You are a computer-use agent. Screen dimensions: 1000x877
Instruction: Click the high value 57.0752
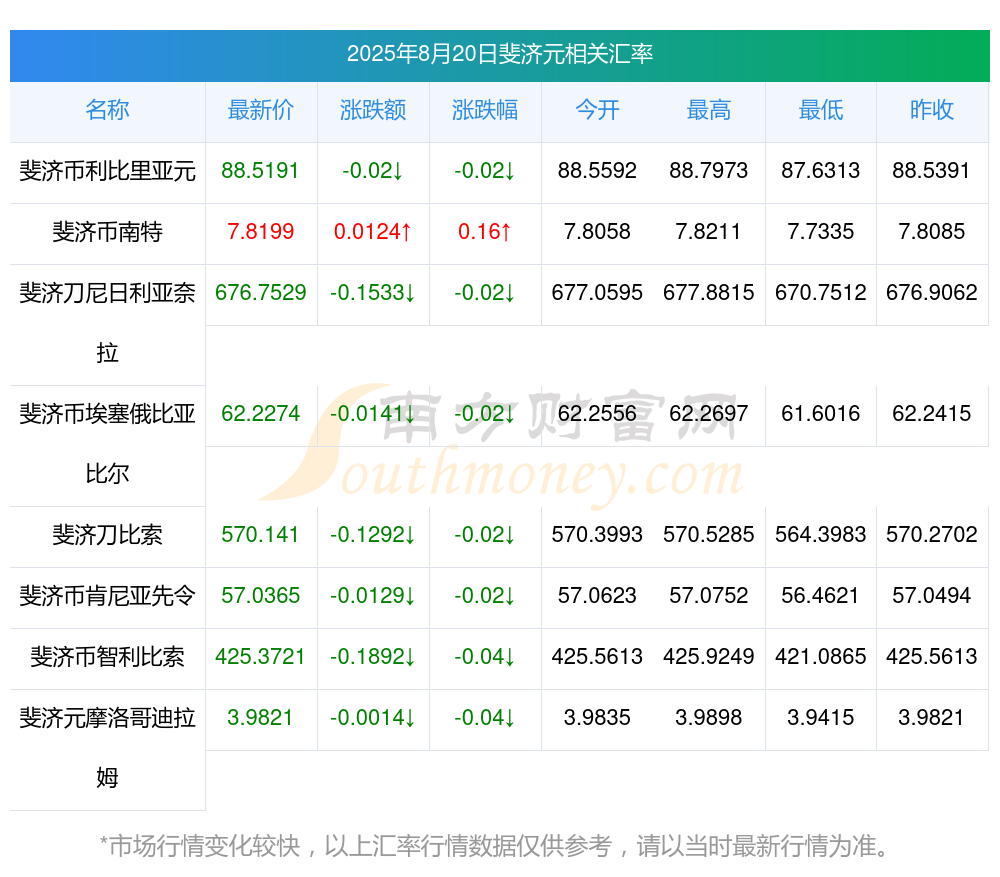pyautogui.click(x=709, y=595)
